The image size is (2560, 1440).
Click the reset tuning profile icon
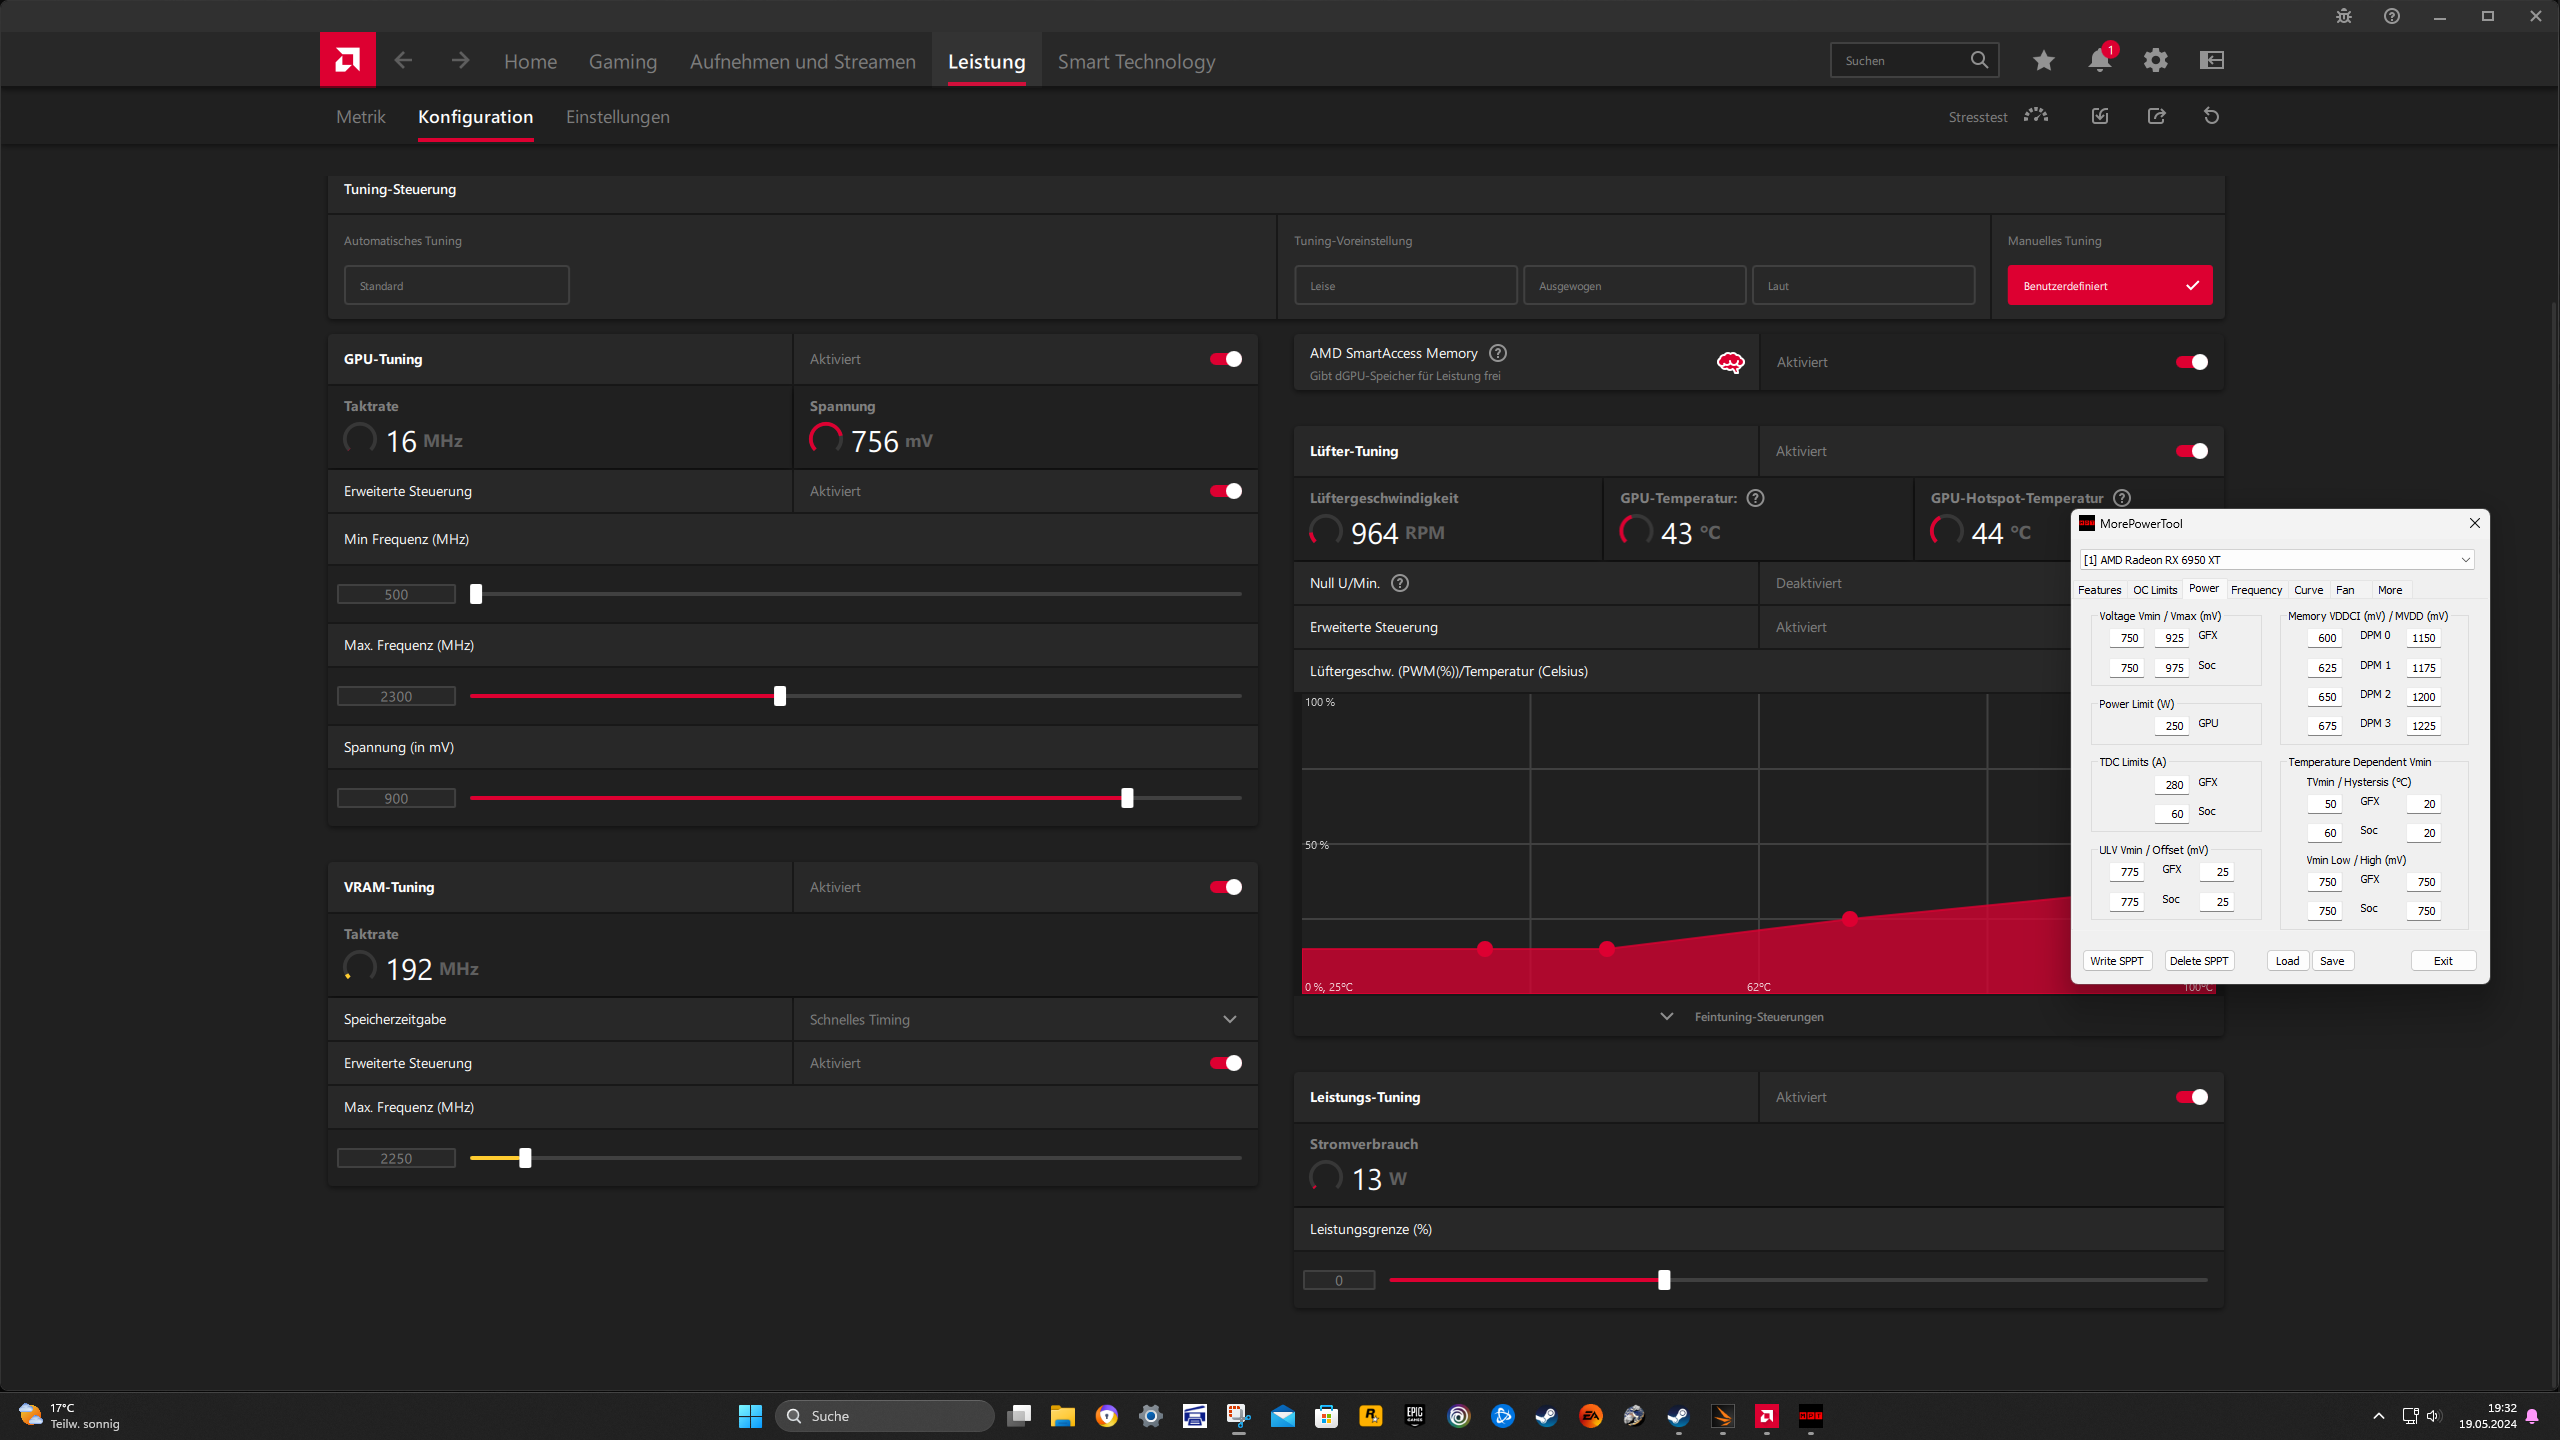point(2211,116)
